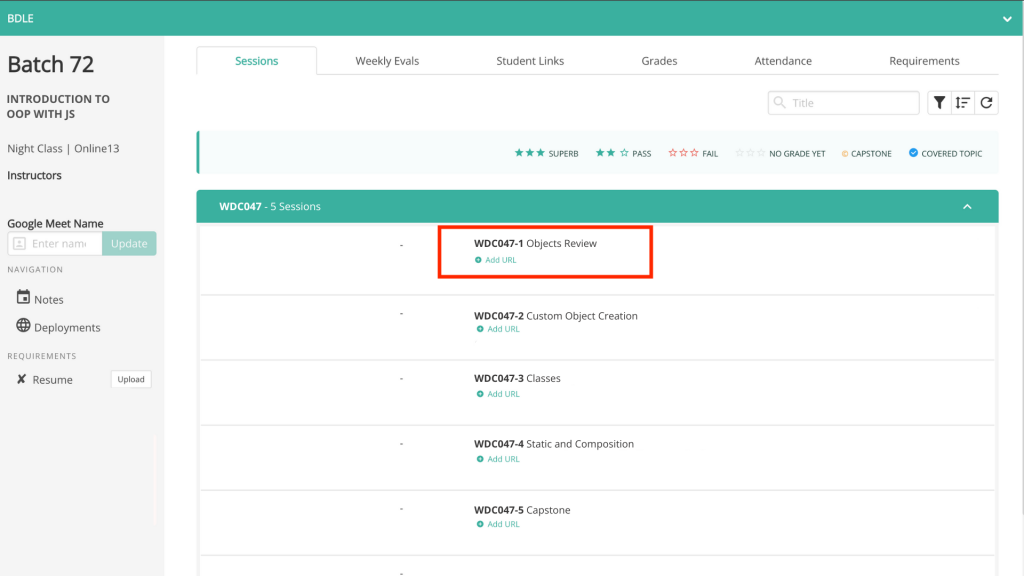Open the Grades tab
Screen dimensions: 1024x576
tap(659, 61)
